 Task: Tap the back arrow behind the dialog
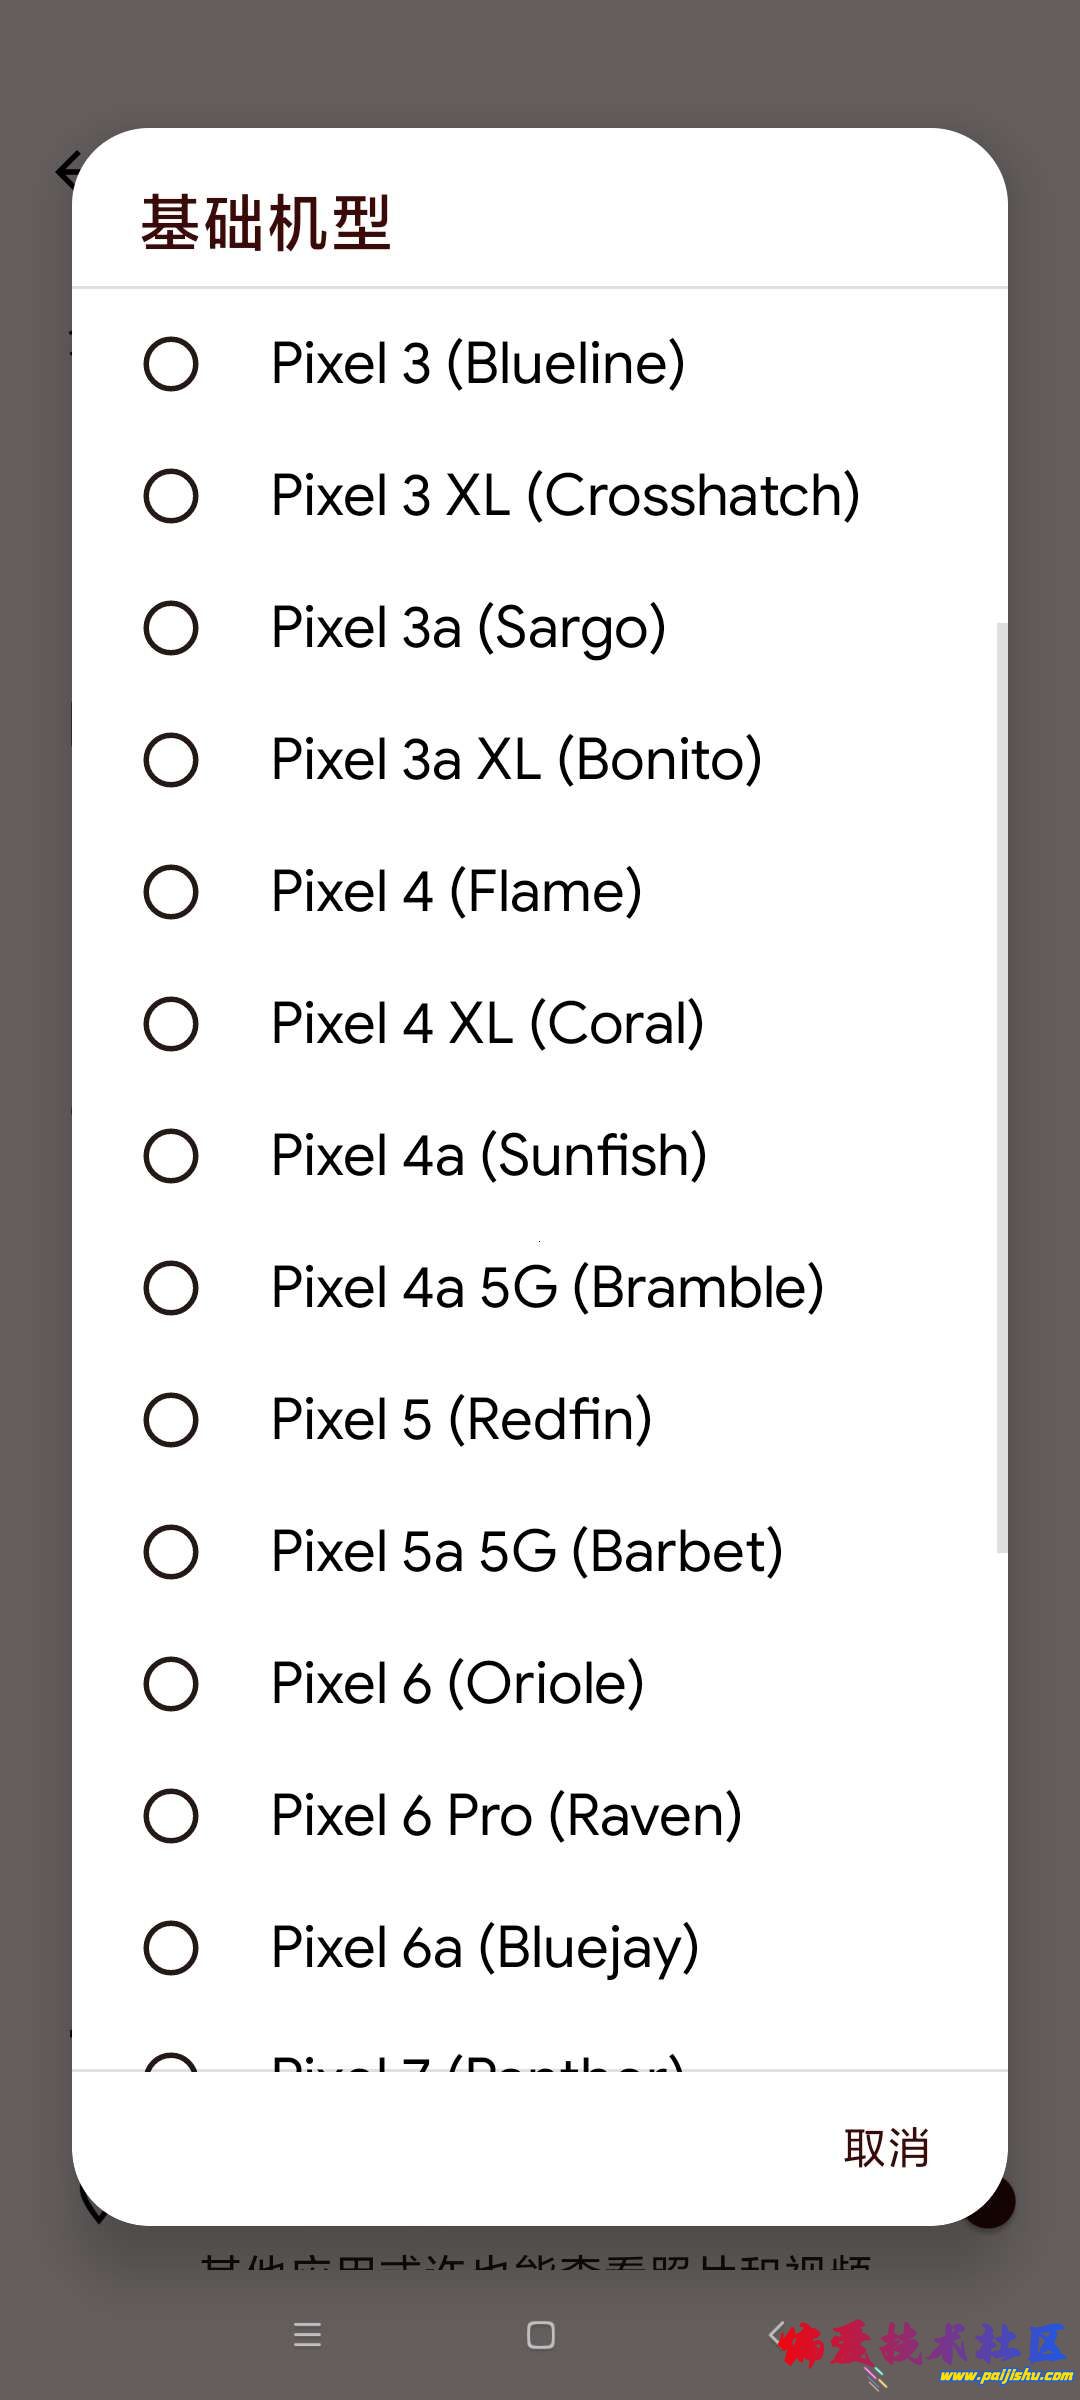[x=66, y=171]
